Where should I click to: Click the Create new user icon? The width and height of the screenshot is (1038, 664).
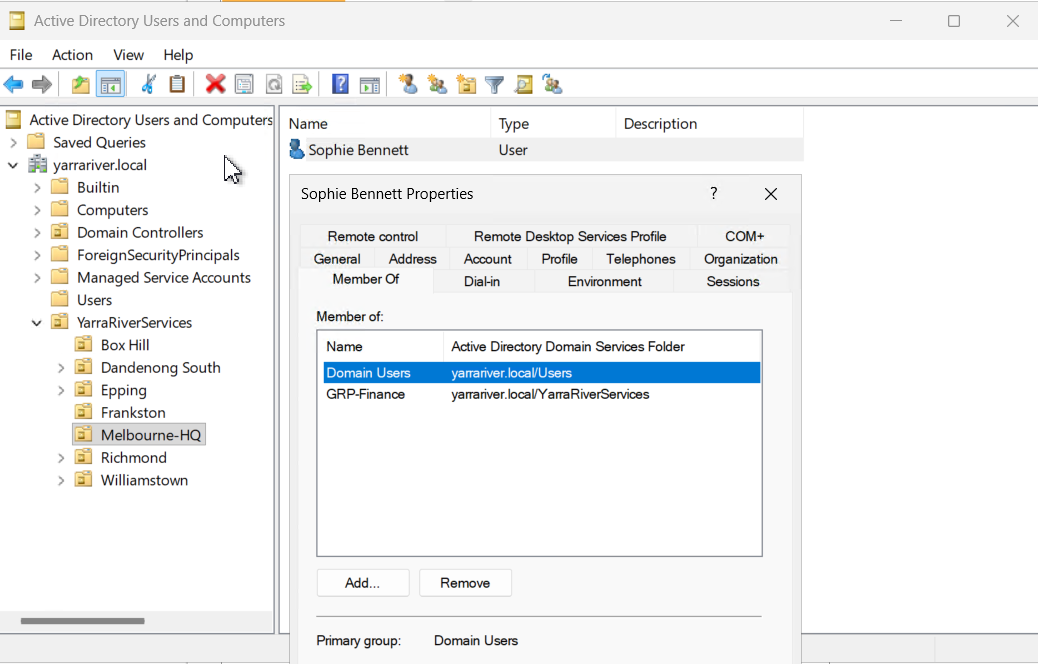[x=408, y=84]
